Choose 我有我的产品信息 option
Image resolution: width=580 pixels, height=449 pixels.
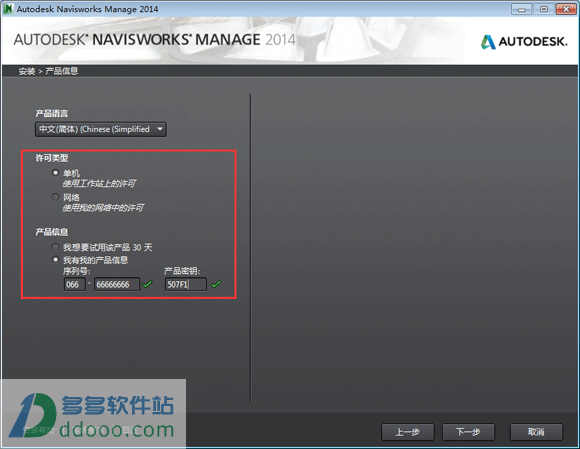click(x=55, y=260)
